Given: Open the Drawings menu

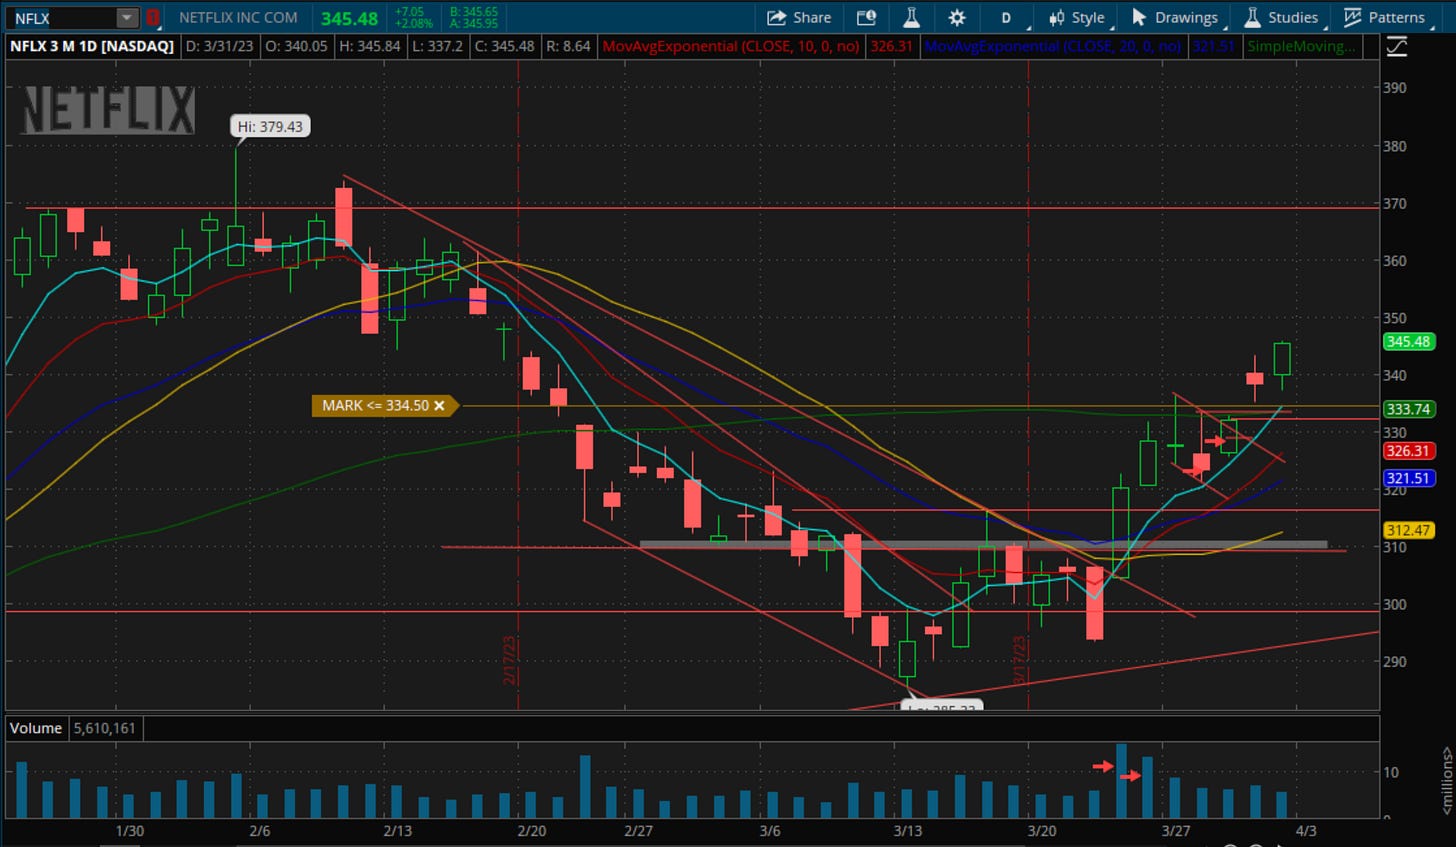Looking at the screenshot, I should click(1176, 18).
